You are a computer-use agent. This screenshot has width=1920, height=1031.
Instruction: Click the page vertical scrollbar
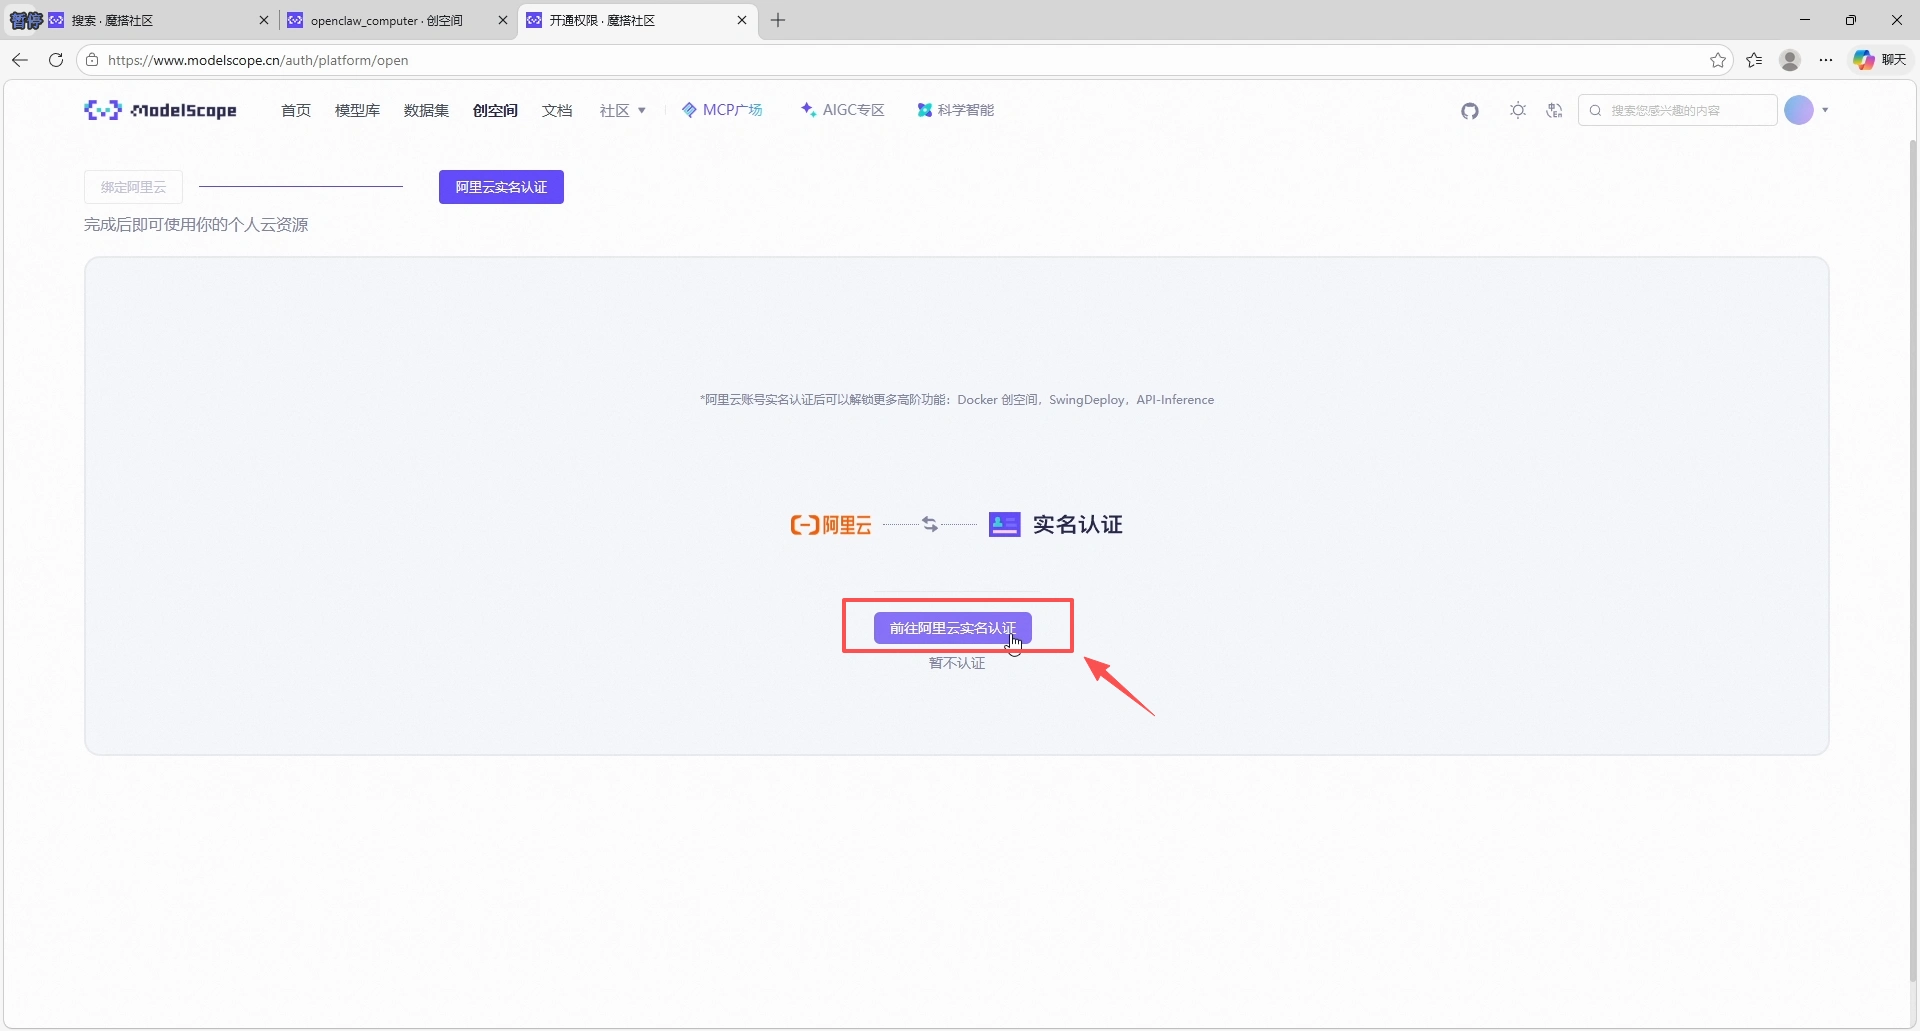tap(1913, 560)
